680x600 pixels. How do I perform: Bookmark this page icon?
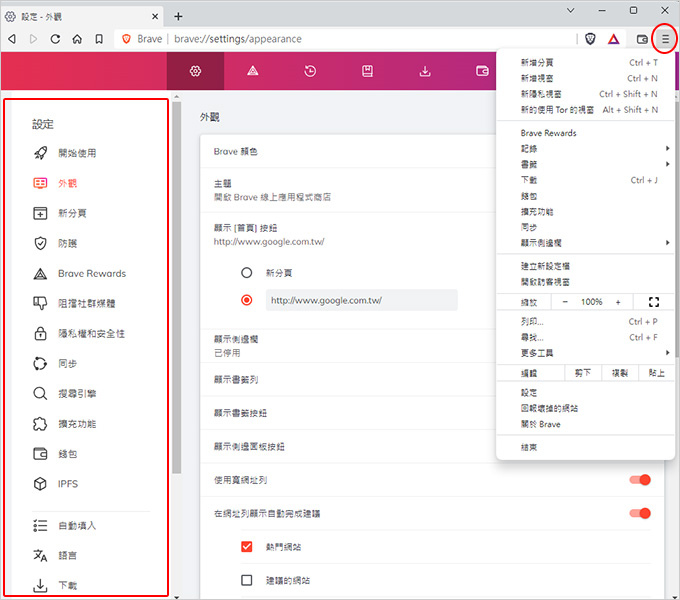pyautogui.click(x=99, y=39)
